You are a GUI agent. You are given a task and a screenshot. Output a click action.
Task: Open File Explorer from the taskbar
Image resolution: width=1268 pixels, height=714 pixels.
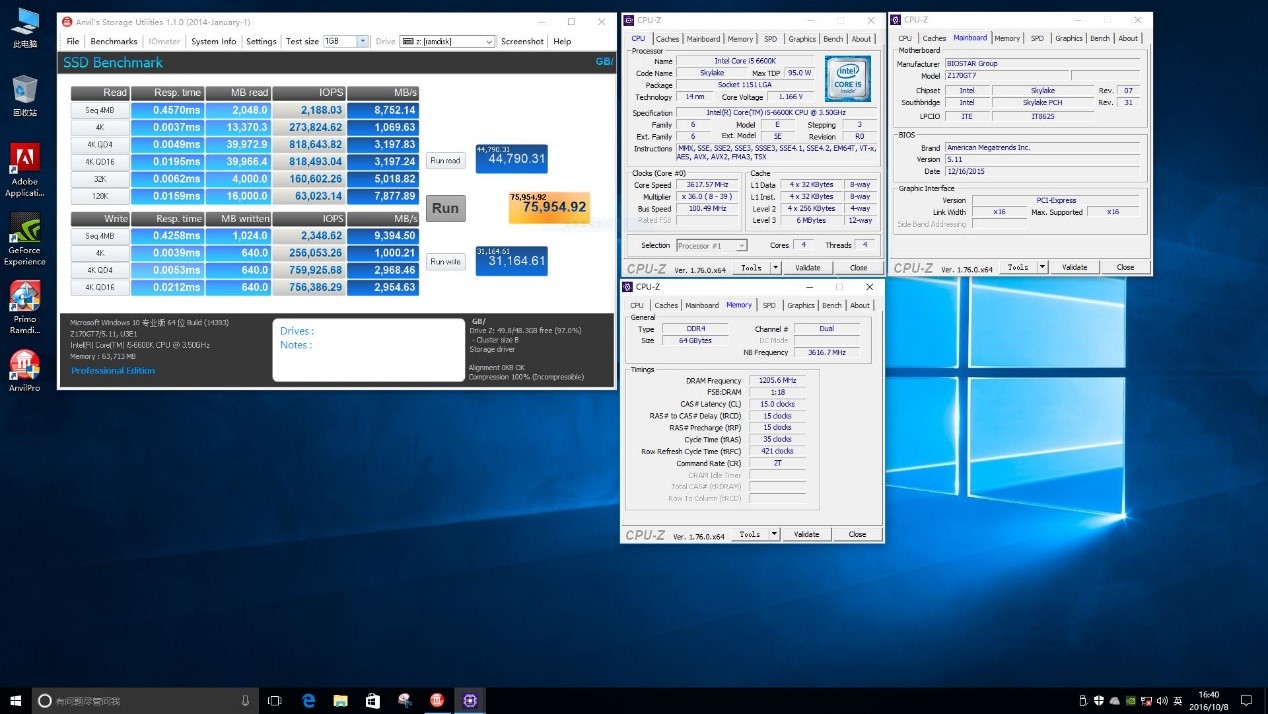tap(340, 701)
